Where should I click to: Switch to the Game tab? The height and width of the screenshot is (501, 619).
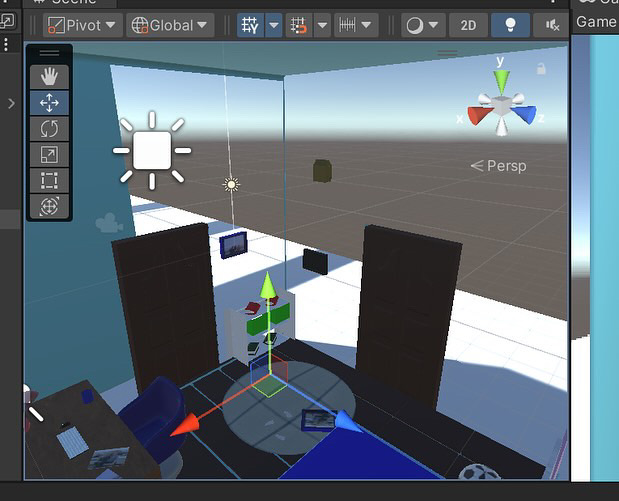point(597,21)
